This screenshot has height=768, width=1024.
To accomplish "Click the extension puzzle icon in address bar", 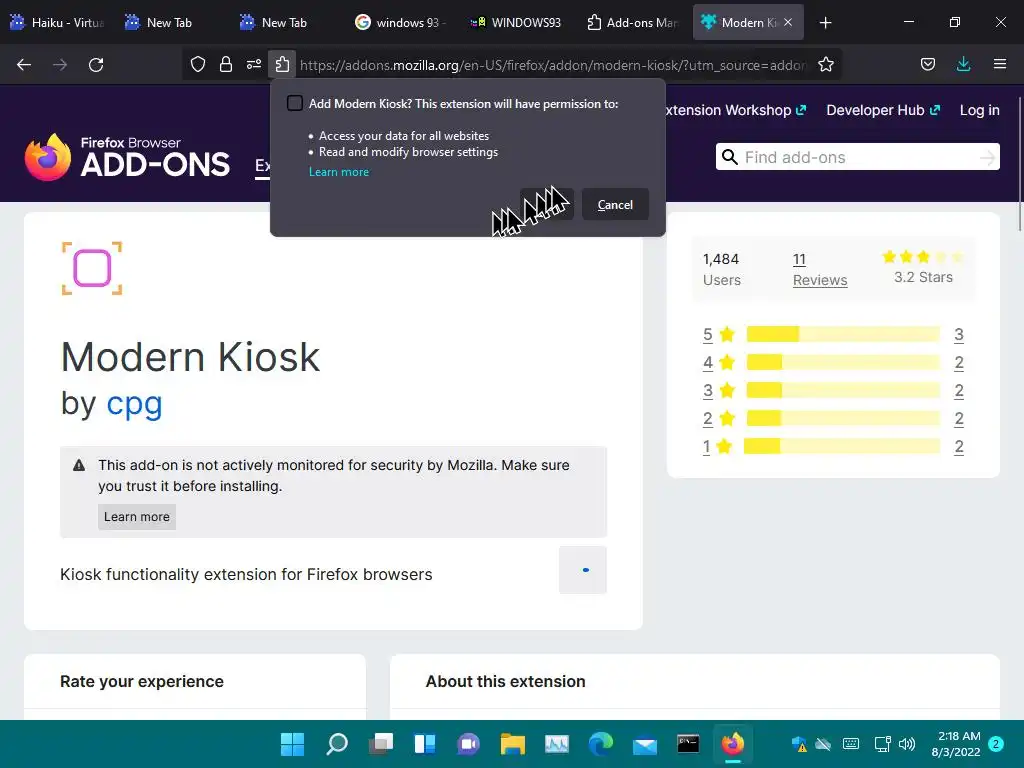I will click(x=282, y=64).
